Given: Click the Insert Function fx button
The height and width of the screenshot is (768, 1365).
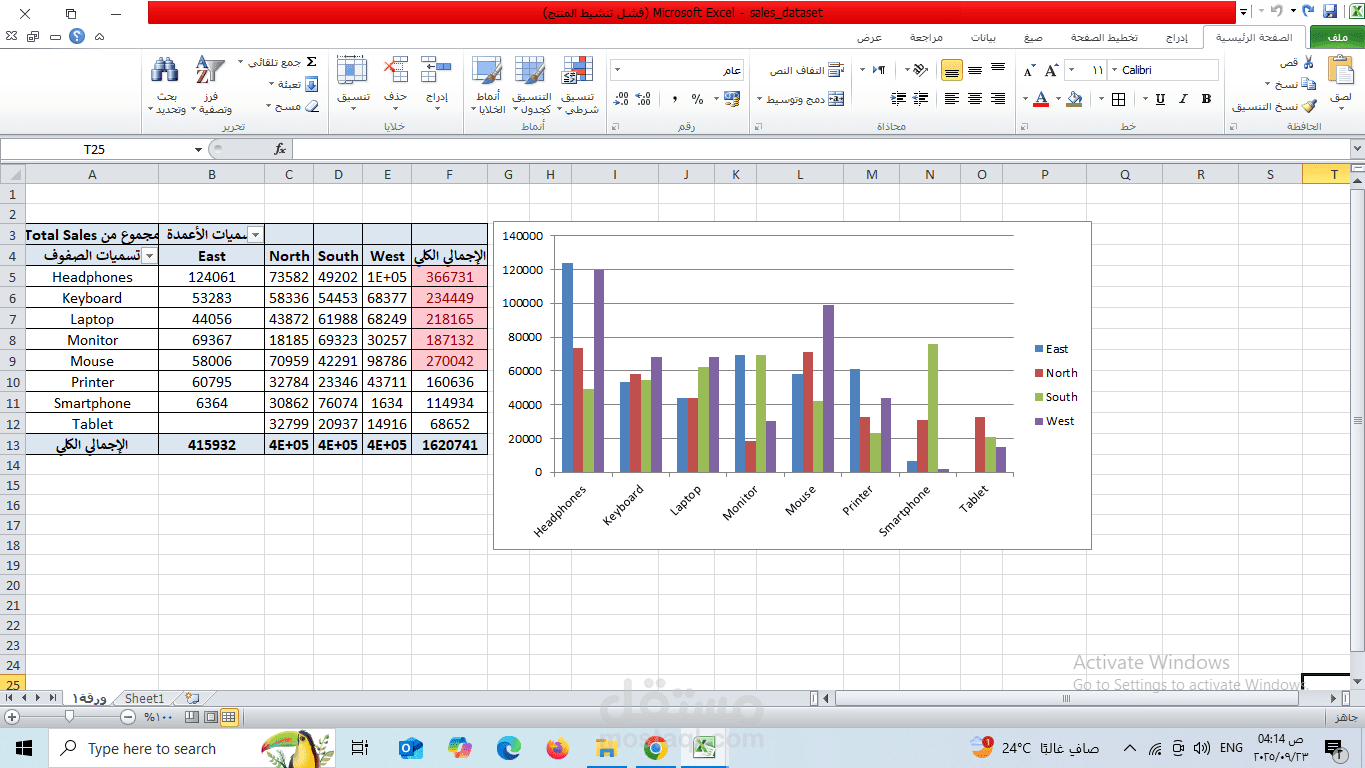Looking at the screenshot, I should coord(280,149).
